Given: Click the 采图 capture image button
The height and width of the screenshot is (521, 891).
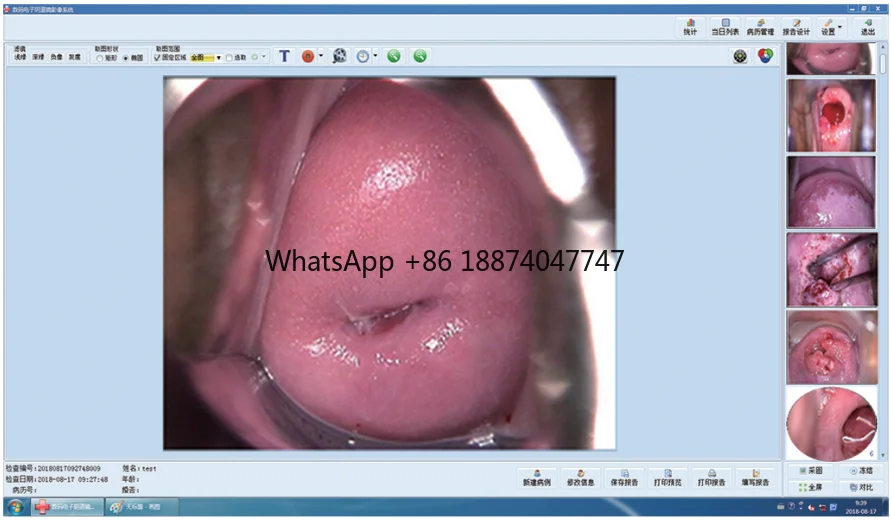Looking at the screenshot, I should [x=811, y=470].
